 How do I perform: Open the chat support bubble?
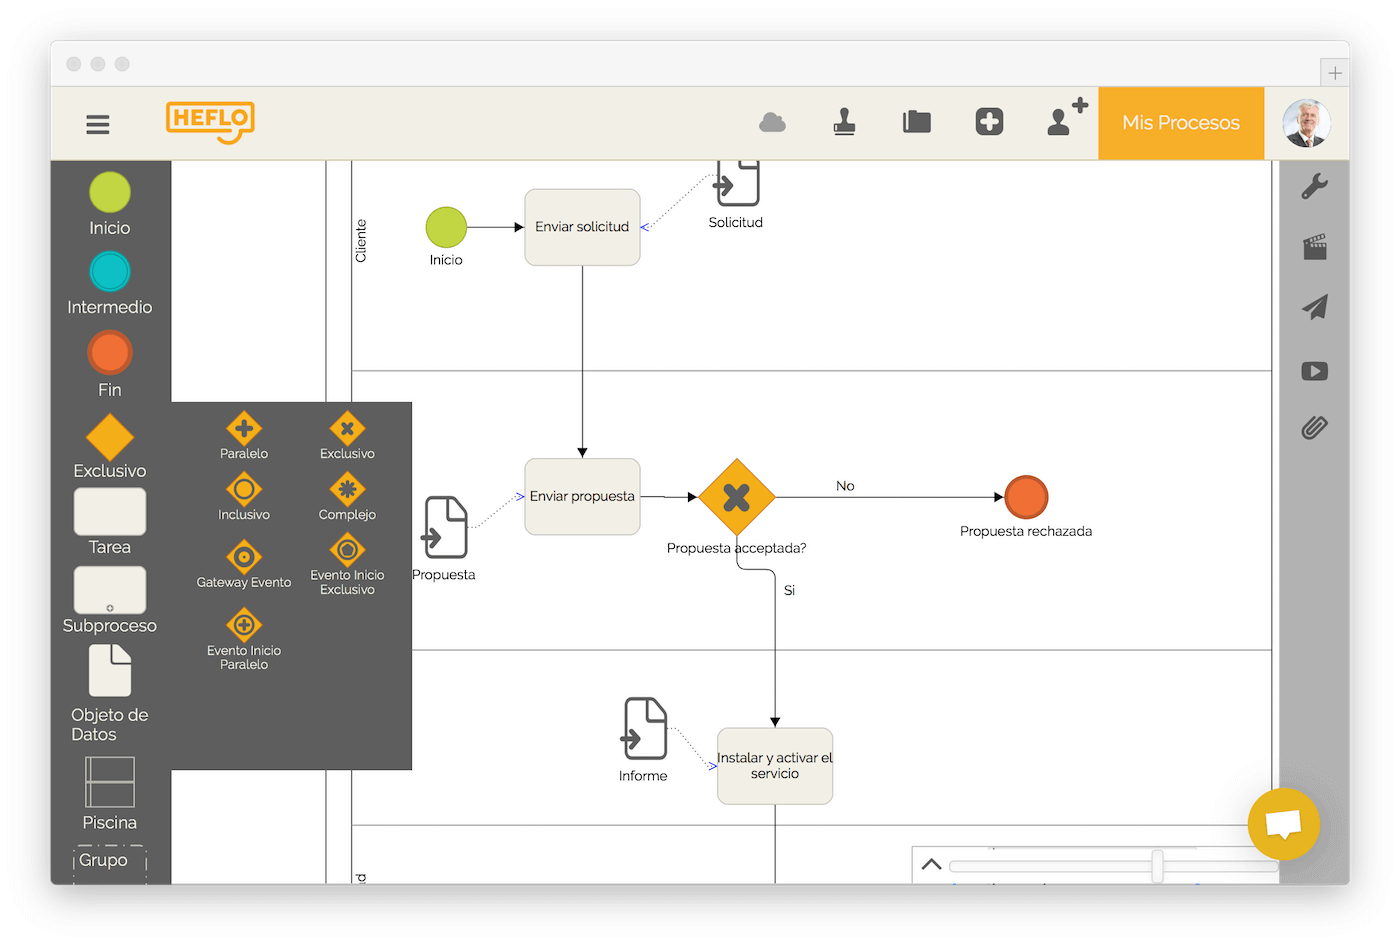click(1284, 824)
